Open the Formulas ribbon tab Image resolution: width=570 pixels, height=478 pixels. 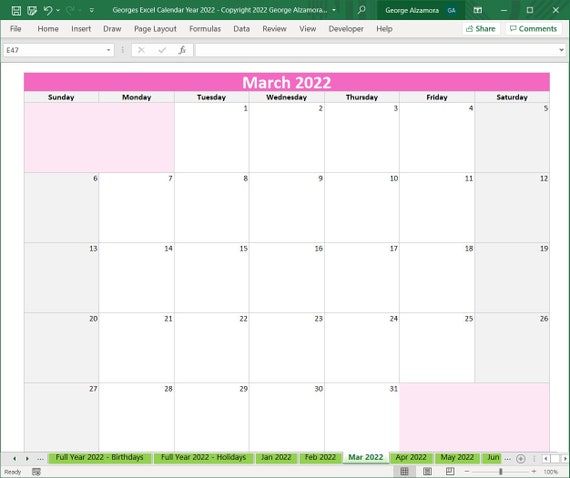pos(205,29)
